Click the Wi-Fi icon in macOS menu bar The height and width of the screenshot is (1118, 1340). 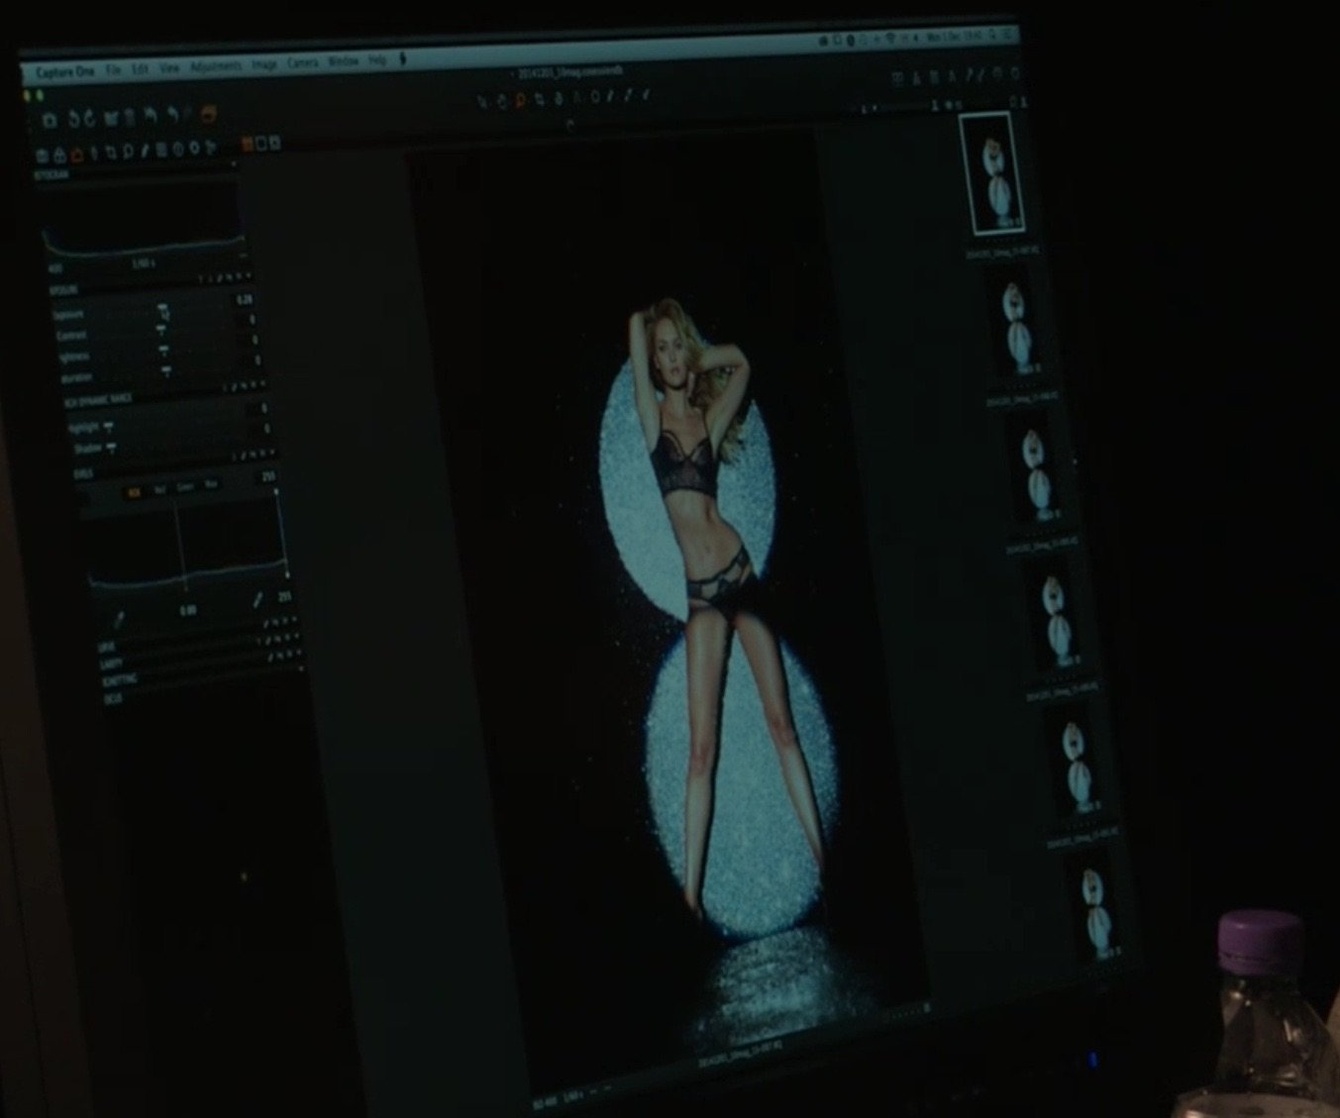tap(889, 38)
